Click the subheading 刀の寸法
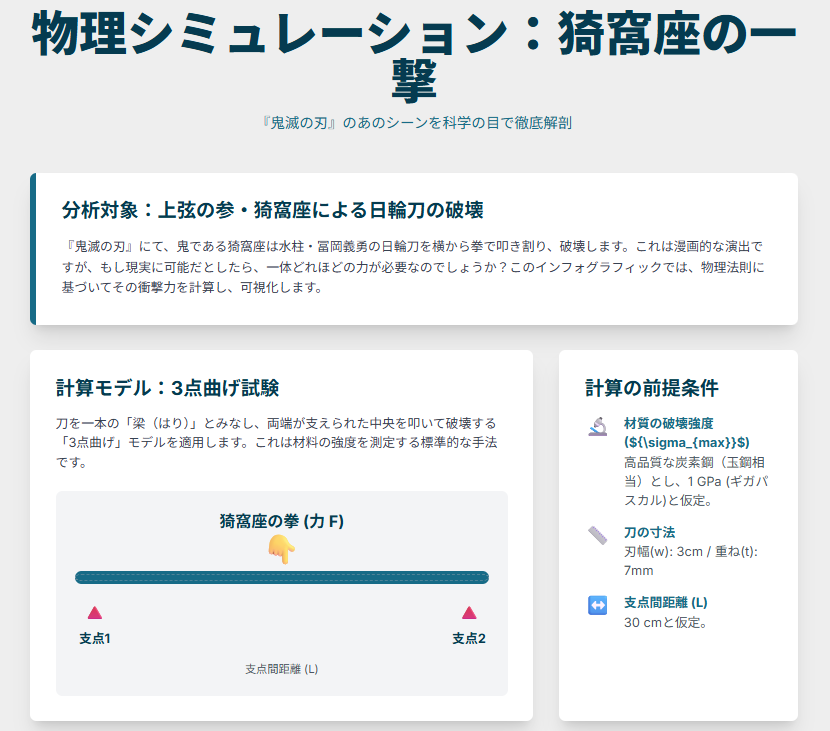Image resolution: width=830 pixels, height=731 pixels. 649,532
